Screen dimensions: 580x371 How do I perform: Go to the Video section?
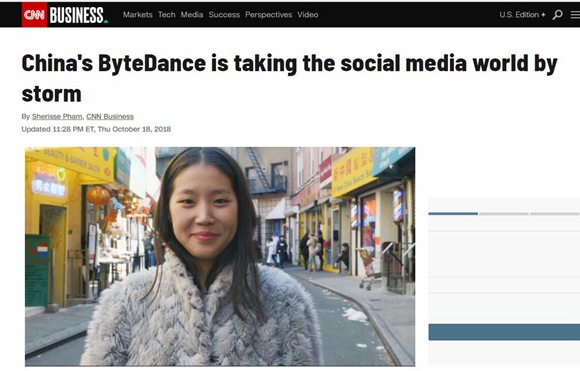click(x=308, y=15)
